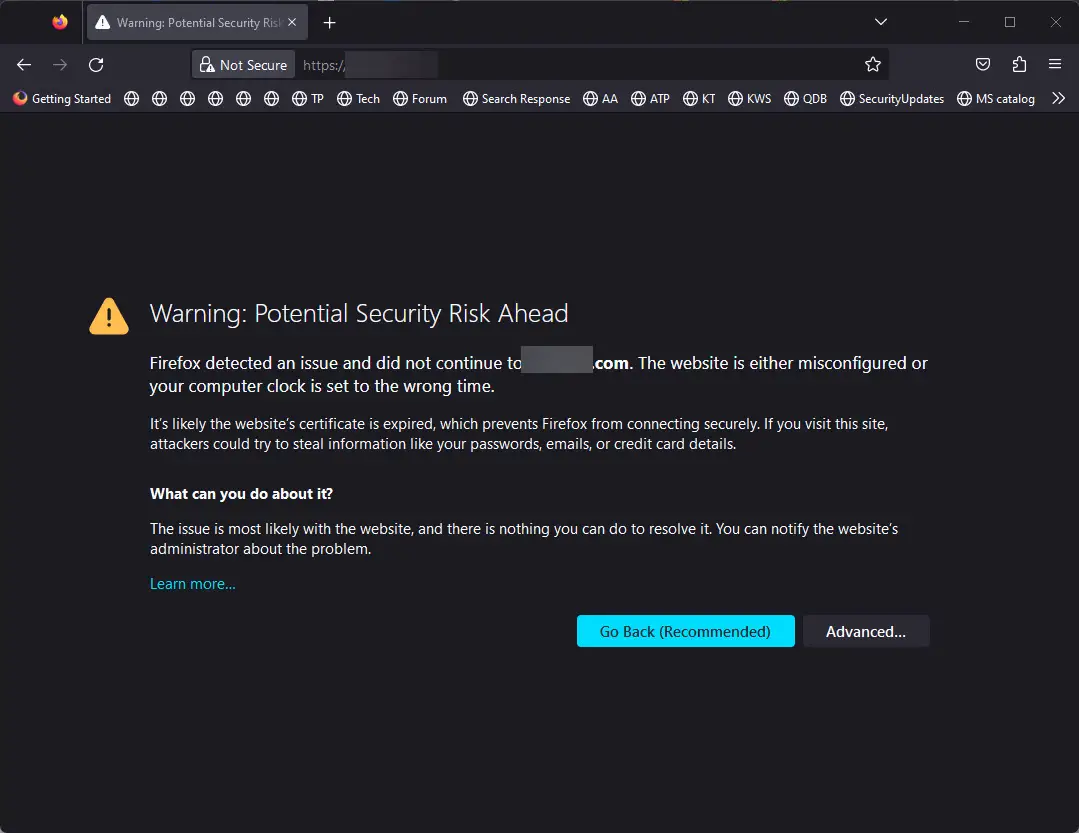Open the TP bookmark

coord(308,98)
